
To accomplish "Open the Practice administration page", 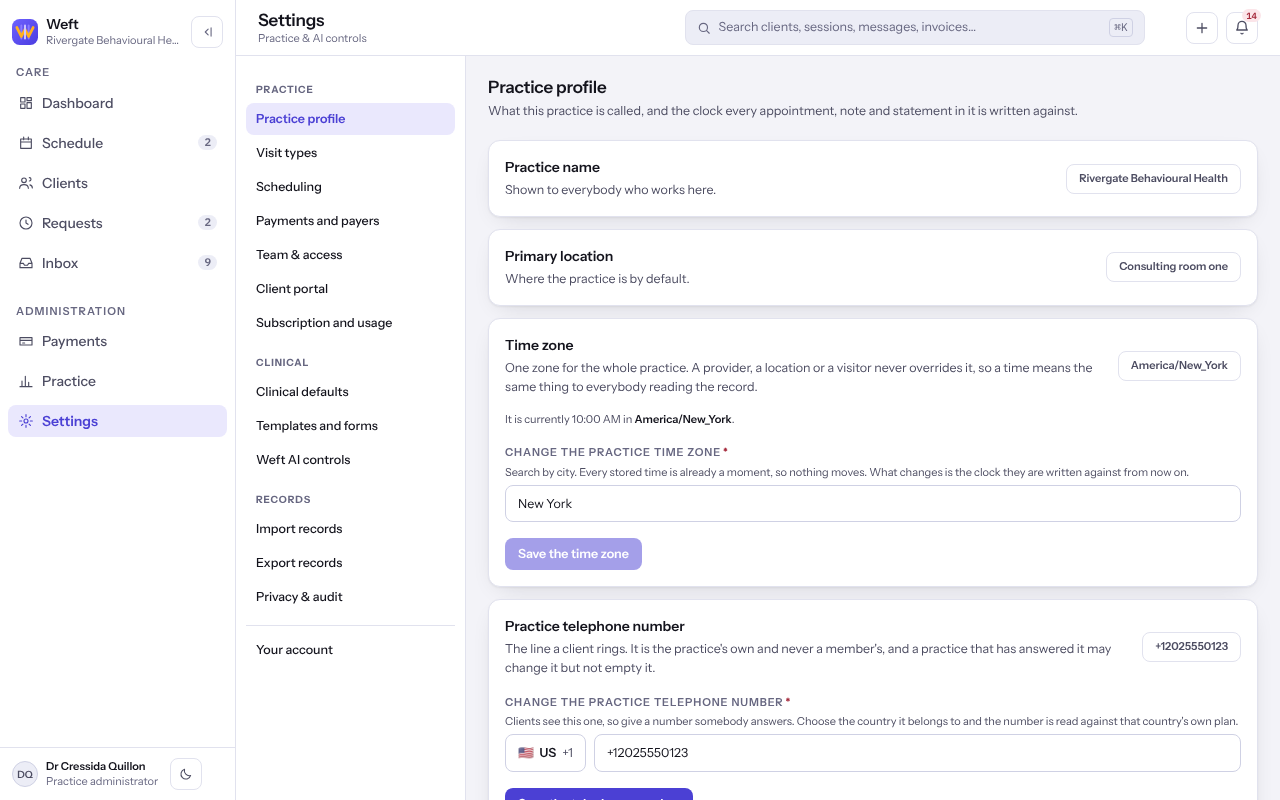I will (118, 381).
